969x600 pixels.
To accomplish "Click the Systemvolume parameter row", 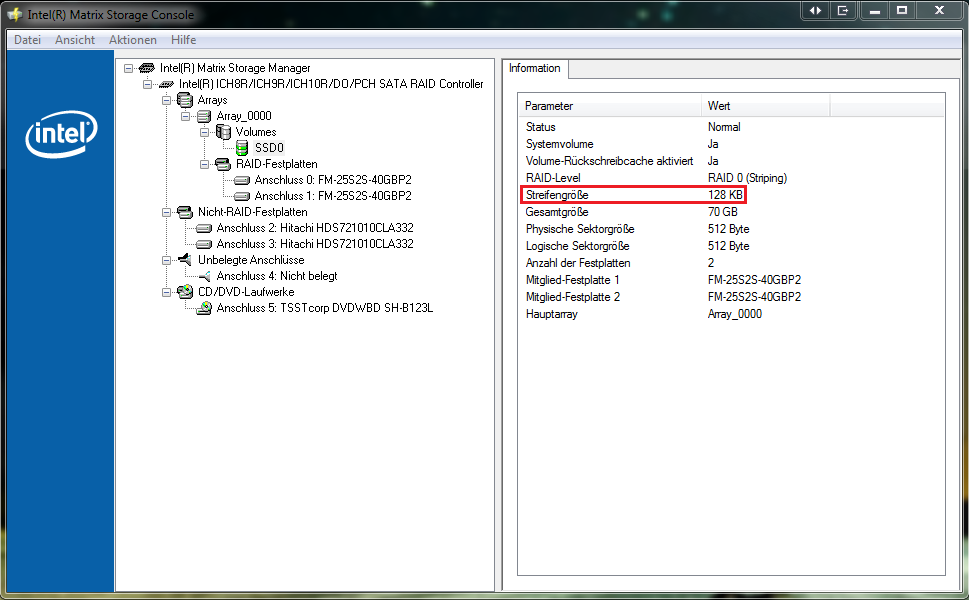I will click(x=731, y=144).
